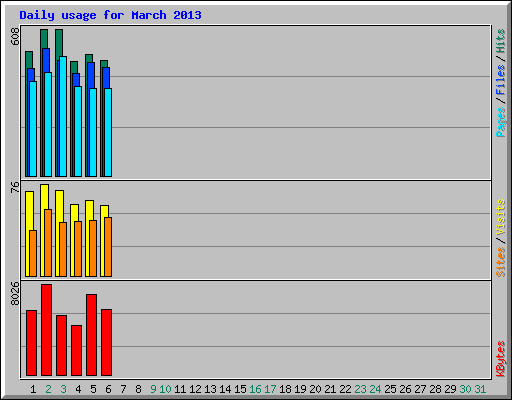
Task: Click day 27 on the x-axis
Action: pos(420,389)
